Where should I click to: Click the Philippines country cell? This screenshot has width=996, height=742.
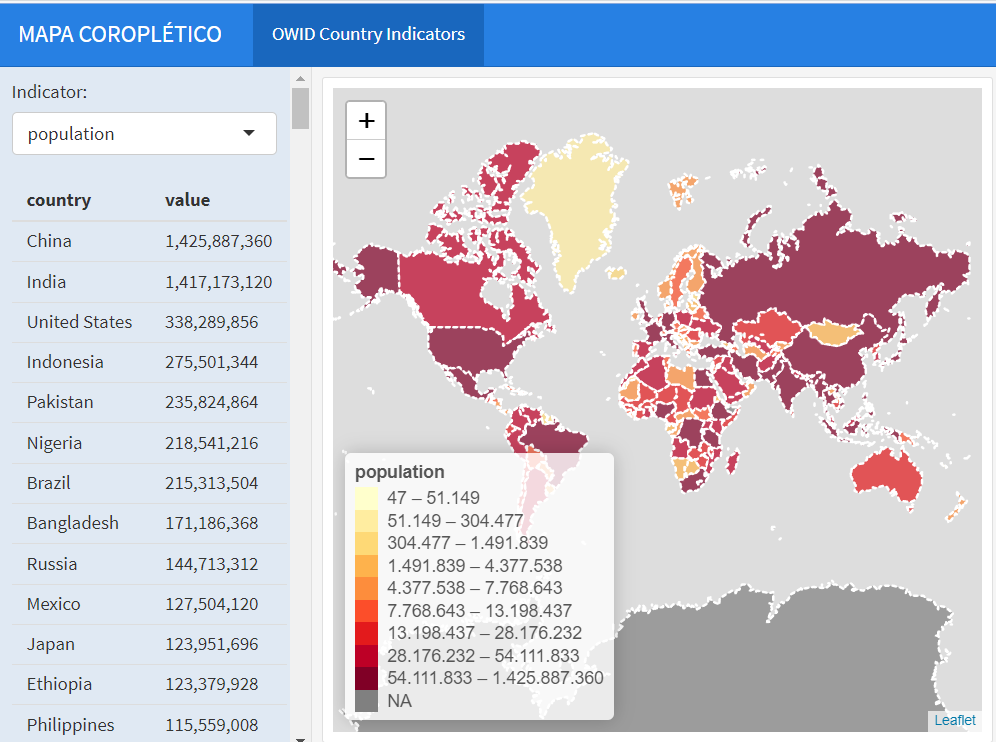tap(71, 725)
